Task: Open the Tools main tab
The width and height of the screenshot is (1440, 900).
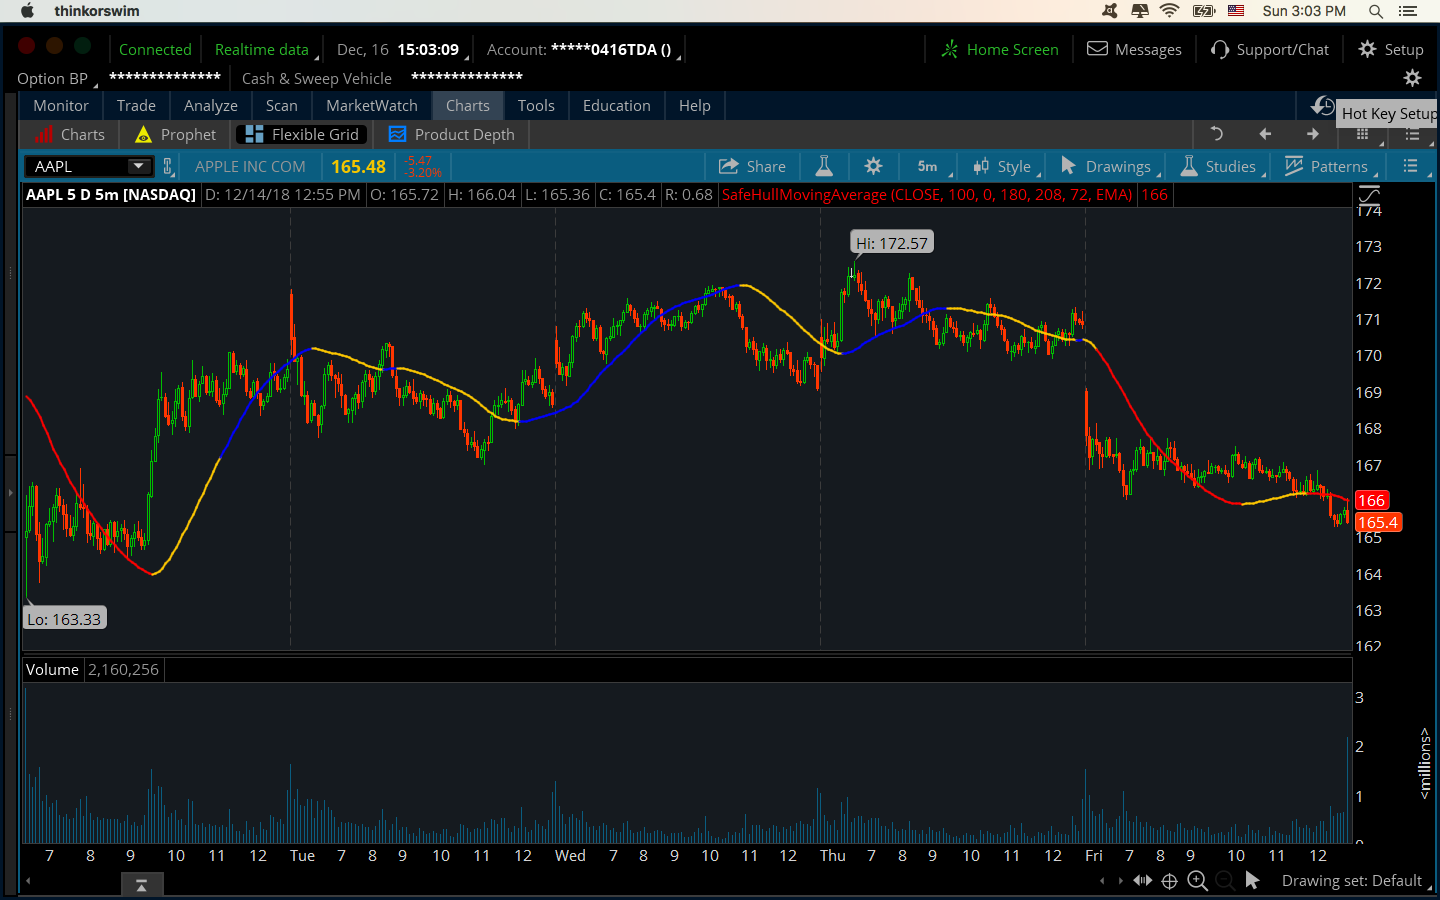Action: point(536,105)
